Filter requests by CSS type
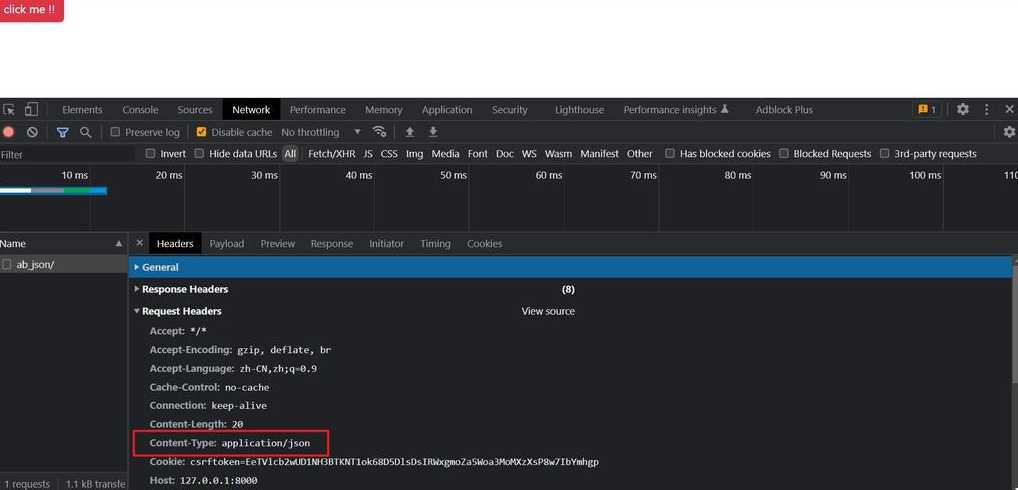Screen dimensions: 1018x490 pyautogui.click(x=389, y=154)
